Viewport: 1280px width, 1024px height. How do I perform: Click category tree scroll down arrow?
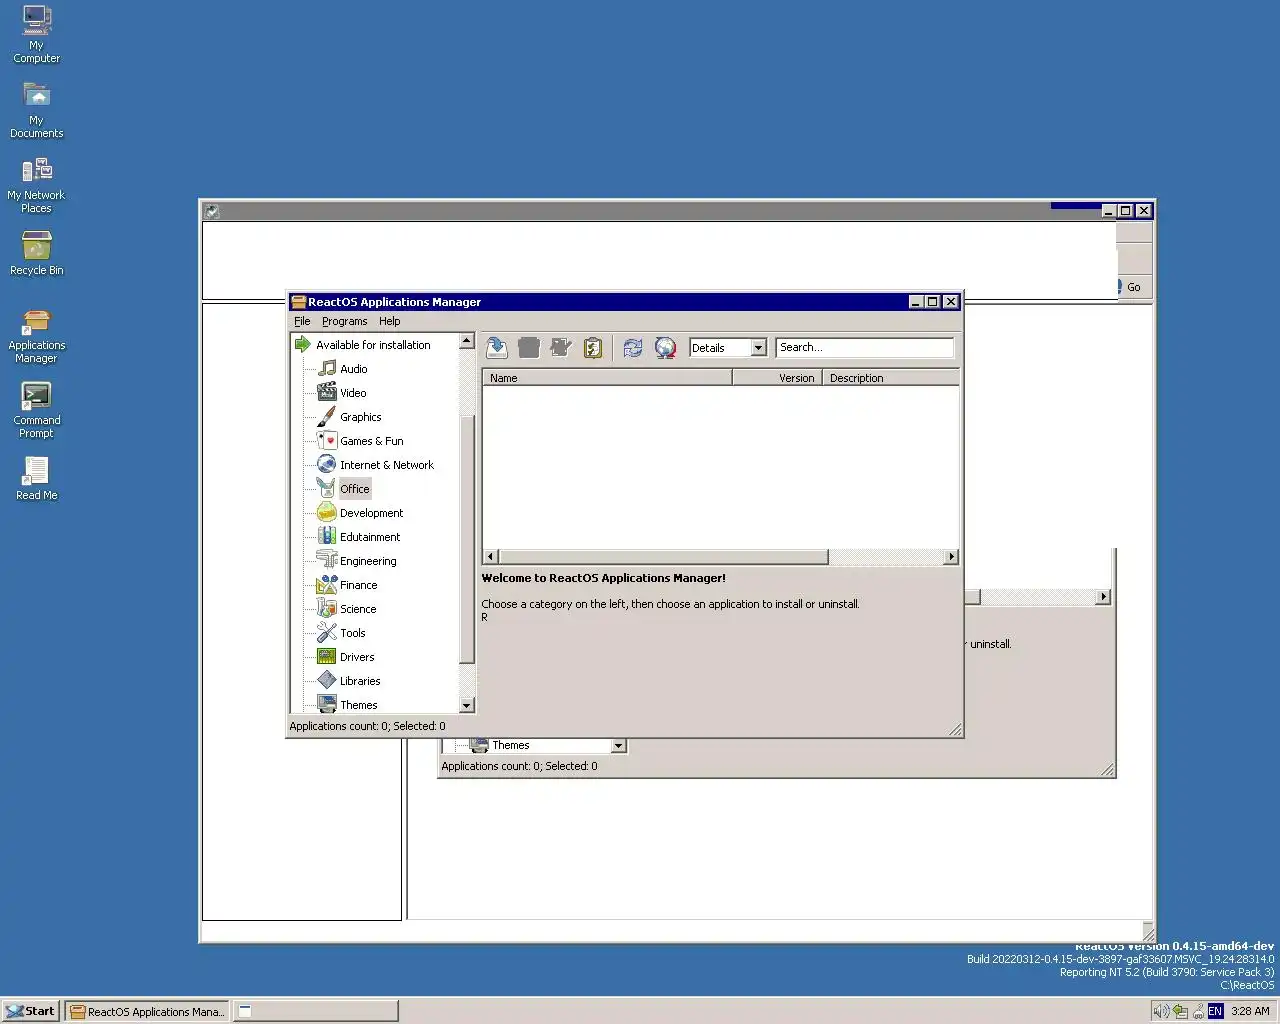(466, 705)
